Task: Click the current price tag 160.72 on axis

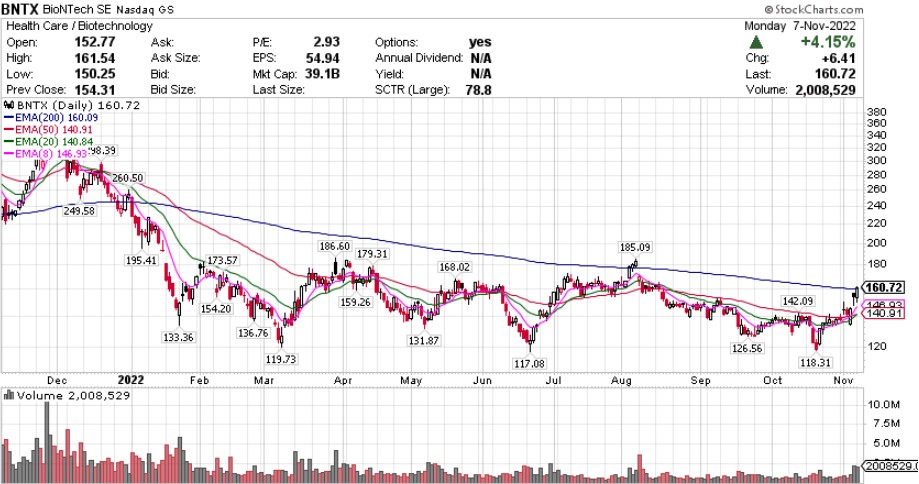Action: [883, 287]
